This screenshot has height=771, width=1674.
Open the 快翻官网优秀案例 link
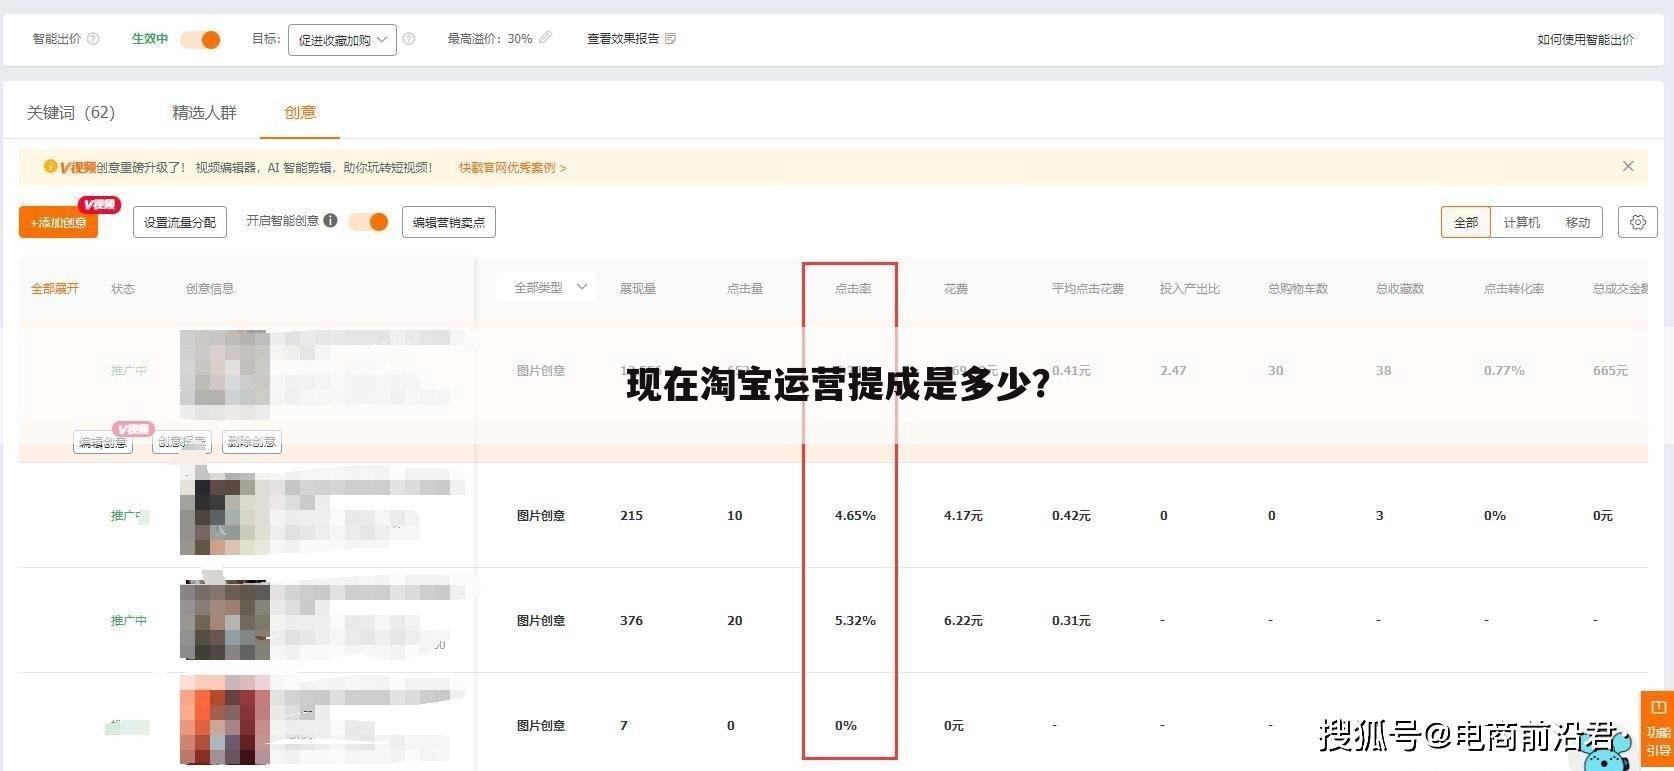pos(512,168)
